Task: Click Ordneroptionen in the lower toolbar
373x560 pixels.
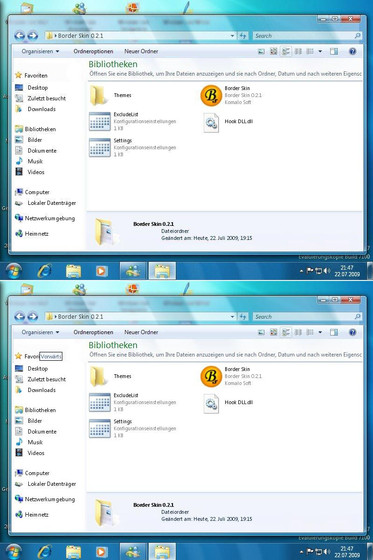Action: click(93, 332)
